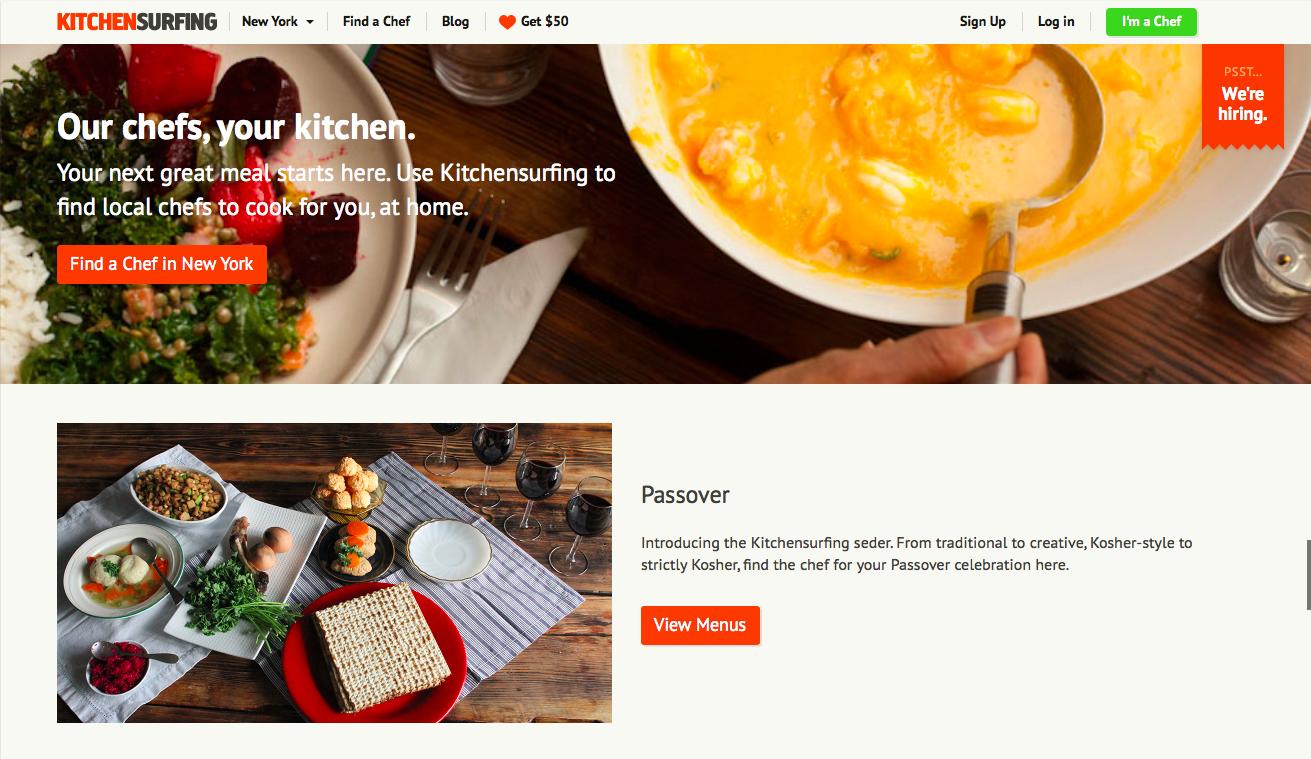Click Find a Chef in New York button
The image size is (1311, 759).
tap(162, 264)
